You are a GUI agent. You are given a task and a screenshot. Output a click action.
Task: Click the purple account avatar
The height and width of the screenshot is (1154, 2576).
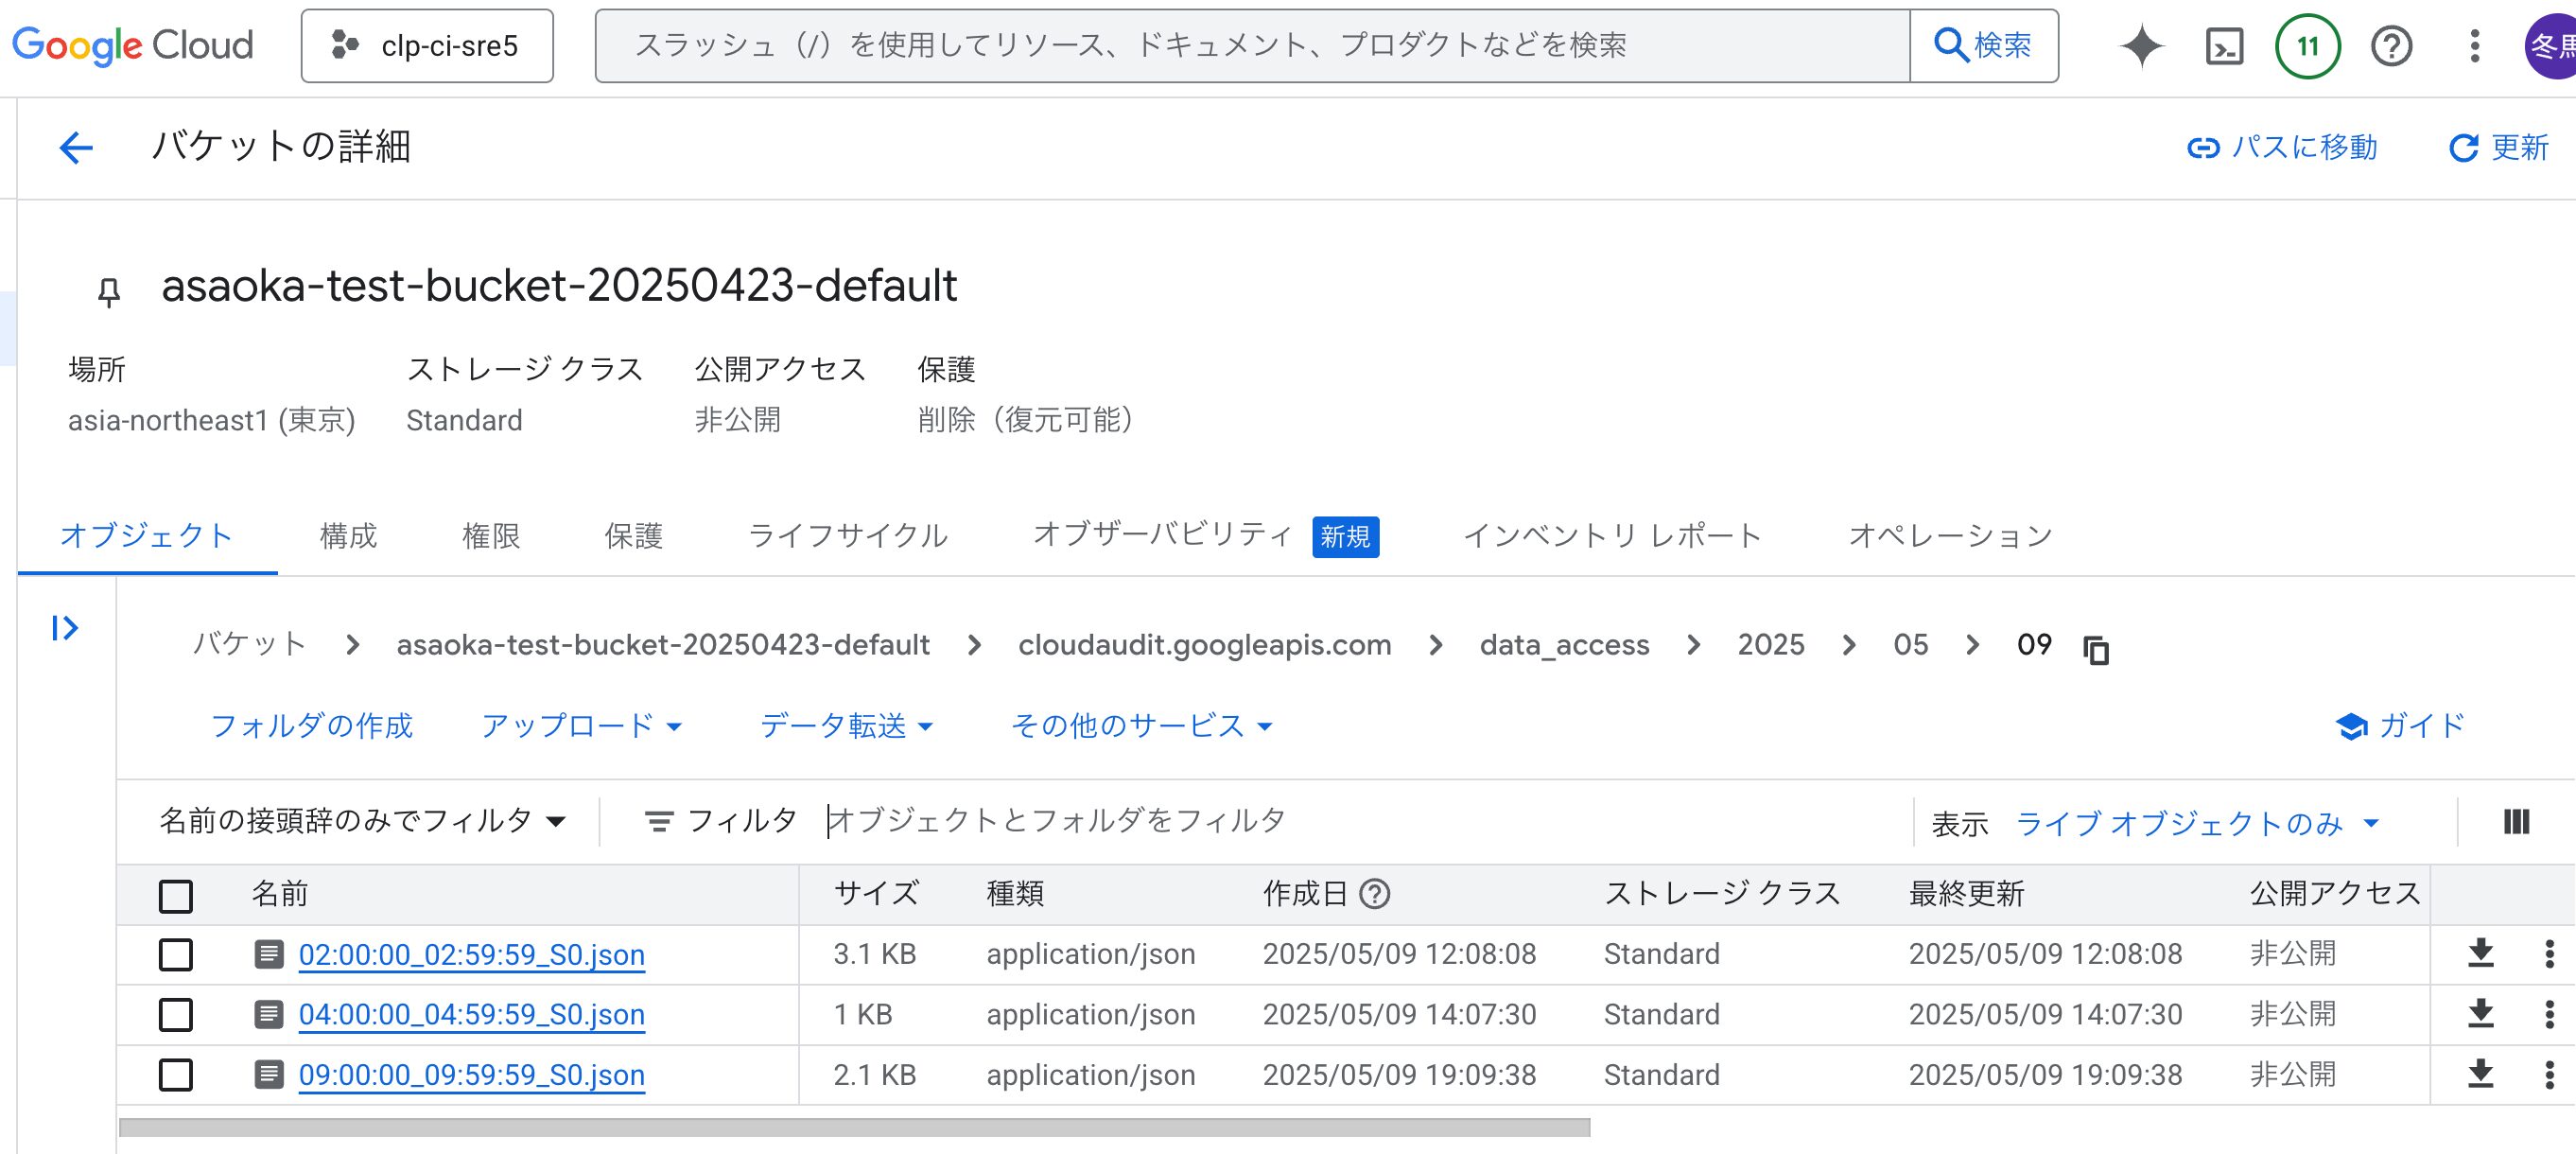click(2550, 46)
